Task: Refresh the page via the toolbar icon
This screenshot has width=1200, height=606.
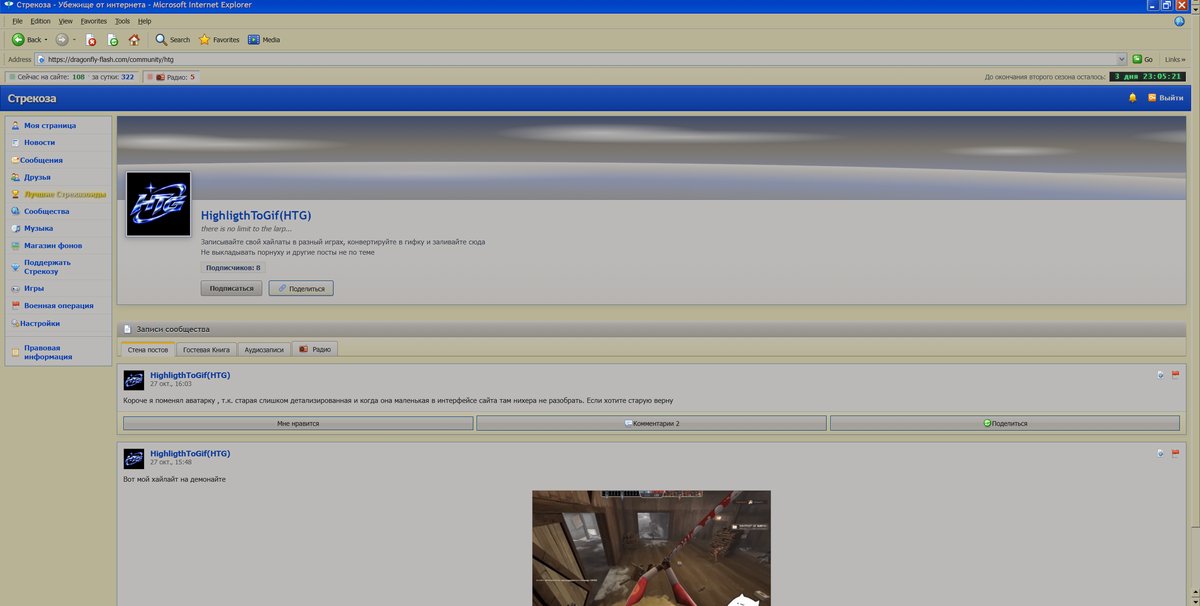Action: 112,40
